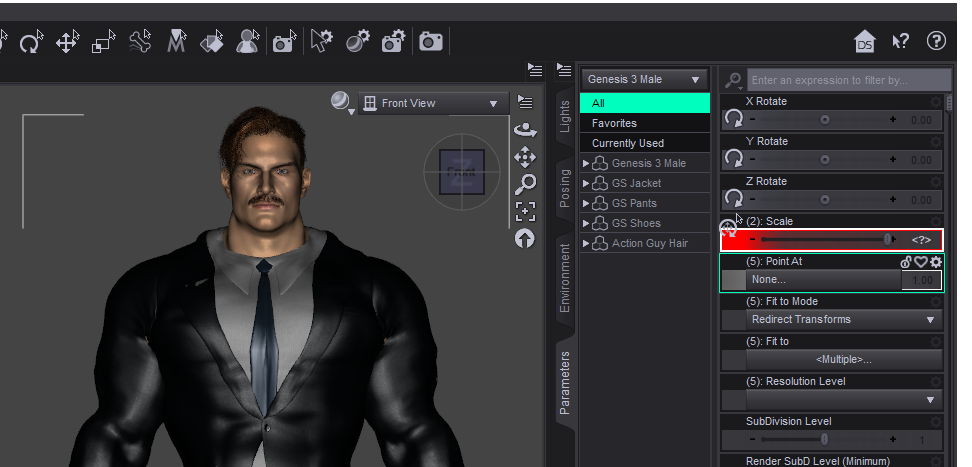Select the Rotate tool in toolbar

(x=31, y=42)
